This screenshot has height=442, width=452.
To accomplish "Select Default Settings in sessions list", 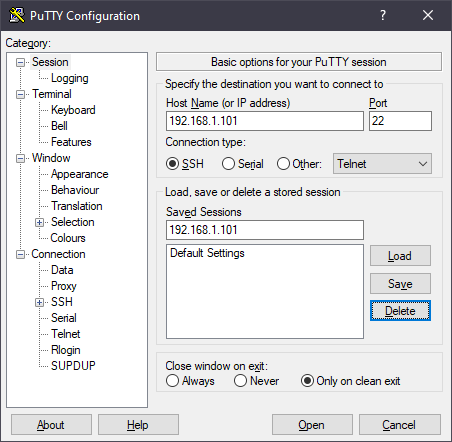I will click(x=207, y=253).
